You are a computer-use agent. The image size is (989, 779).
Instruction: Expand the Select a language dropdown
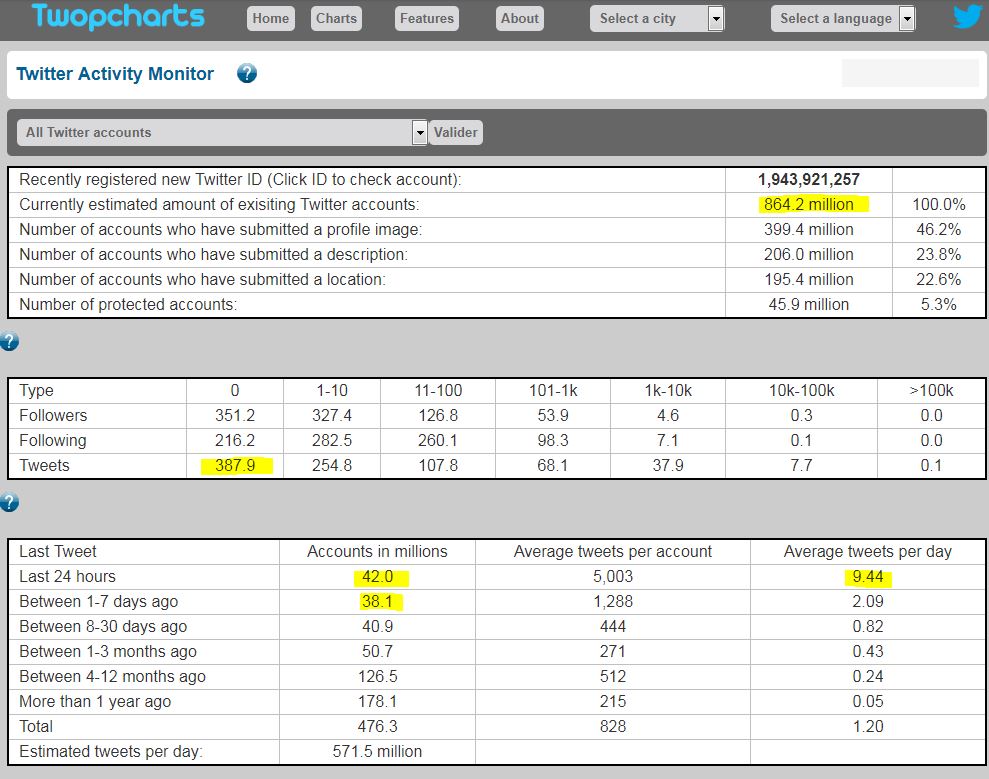click(x=843, y=19)
